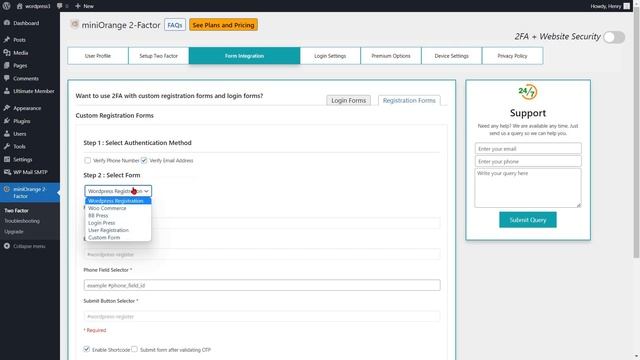Click the Enter your phone field
This screenshot has height=360, width=640.
tap(528, 161)
